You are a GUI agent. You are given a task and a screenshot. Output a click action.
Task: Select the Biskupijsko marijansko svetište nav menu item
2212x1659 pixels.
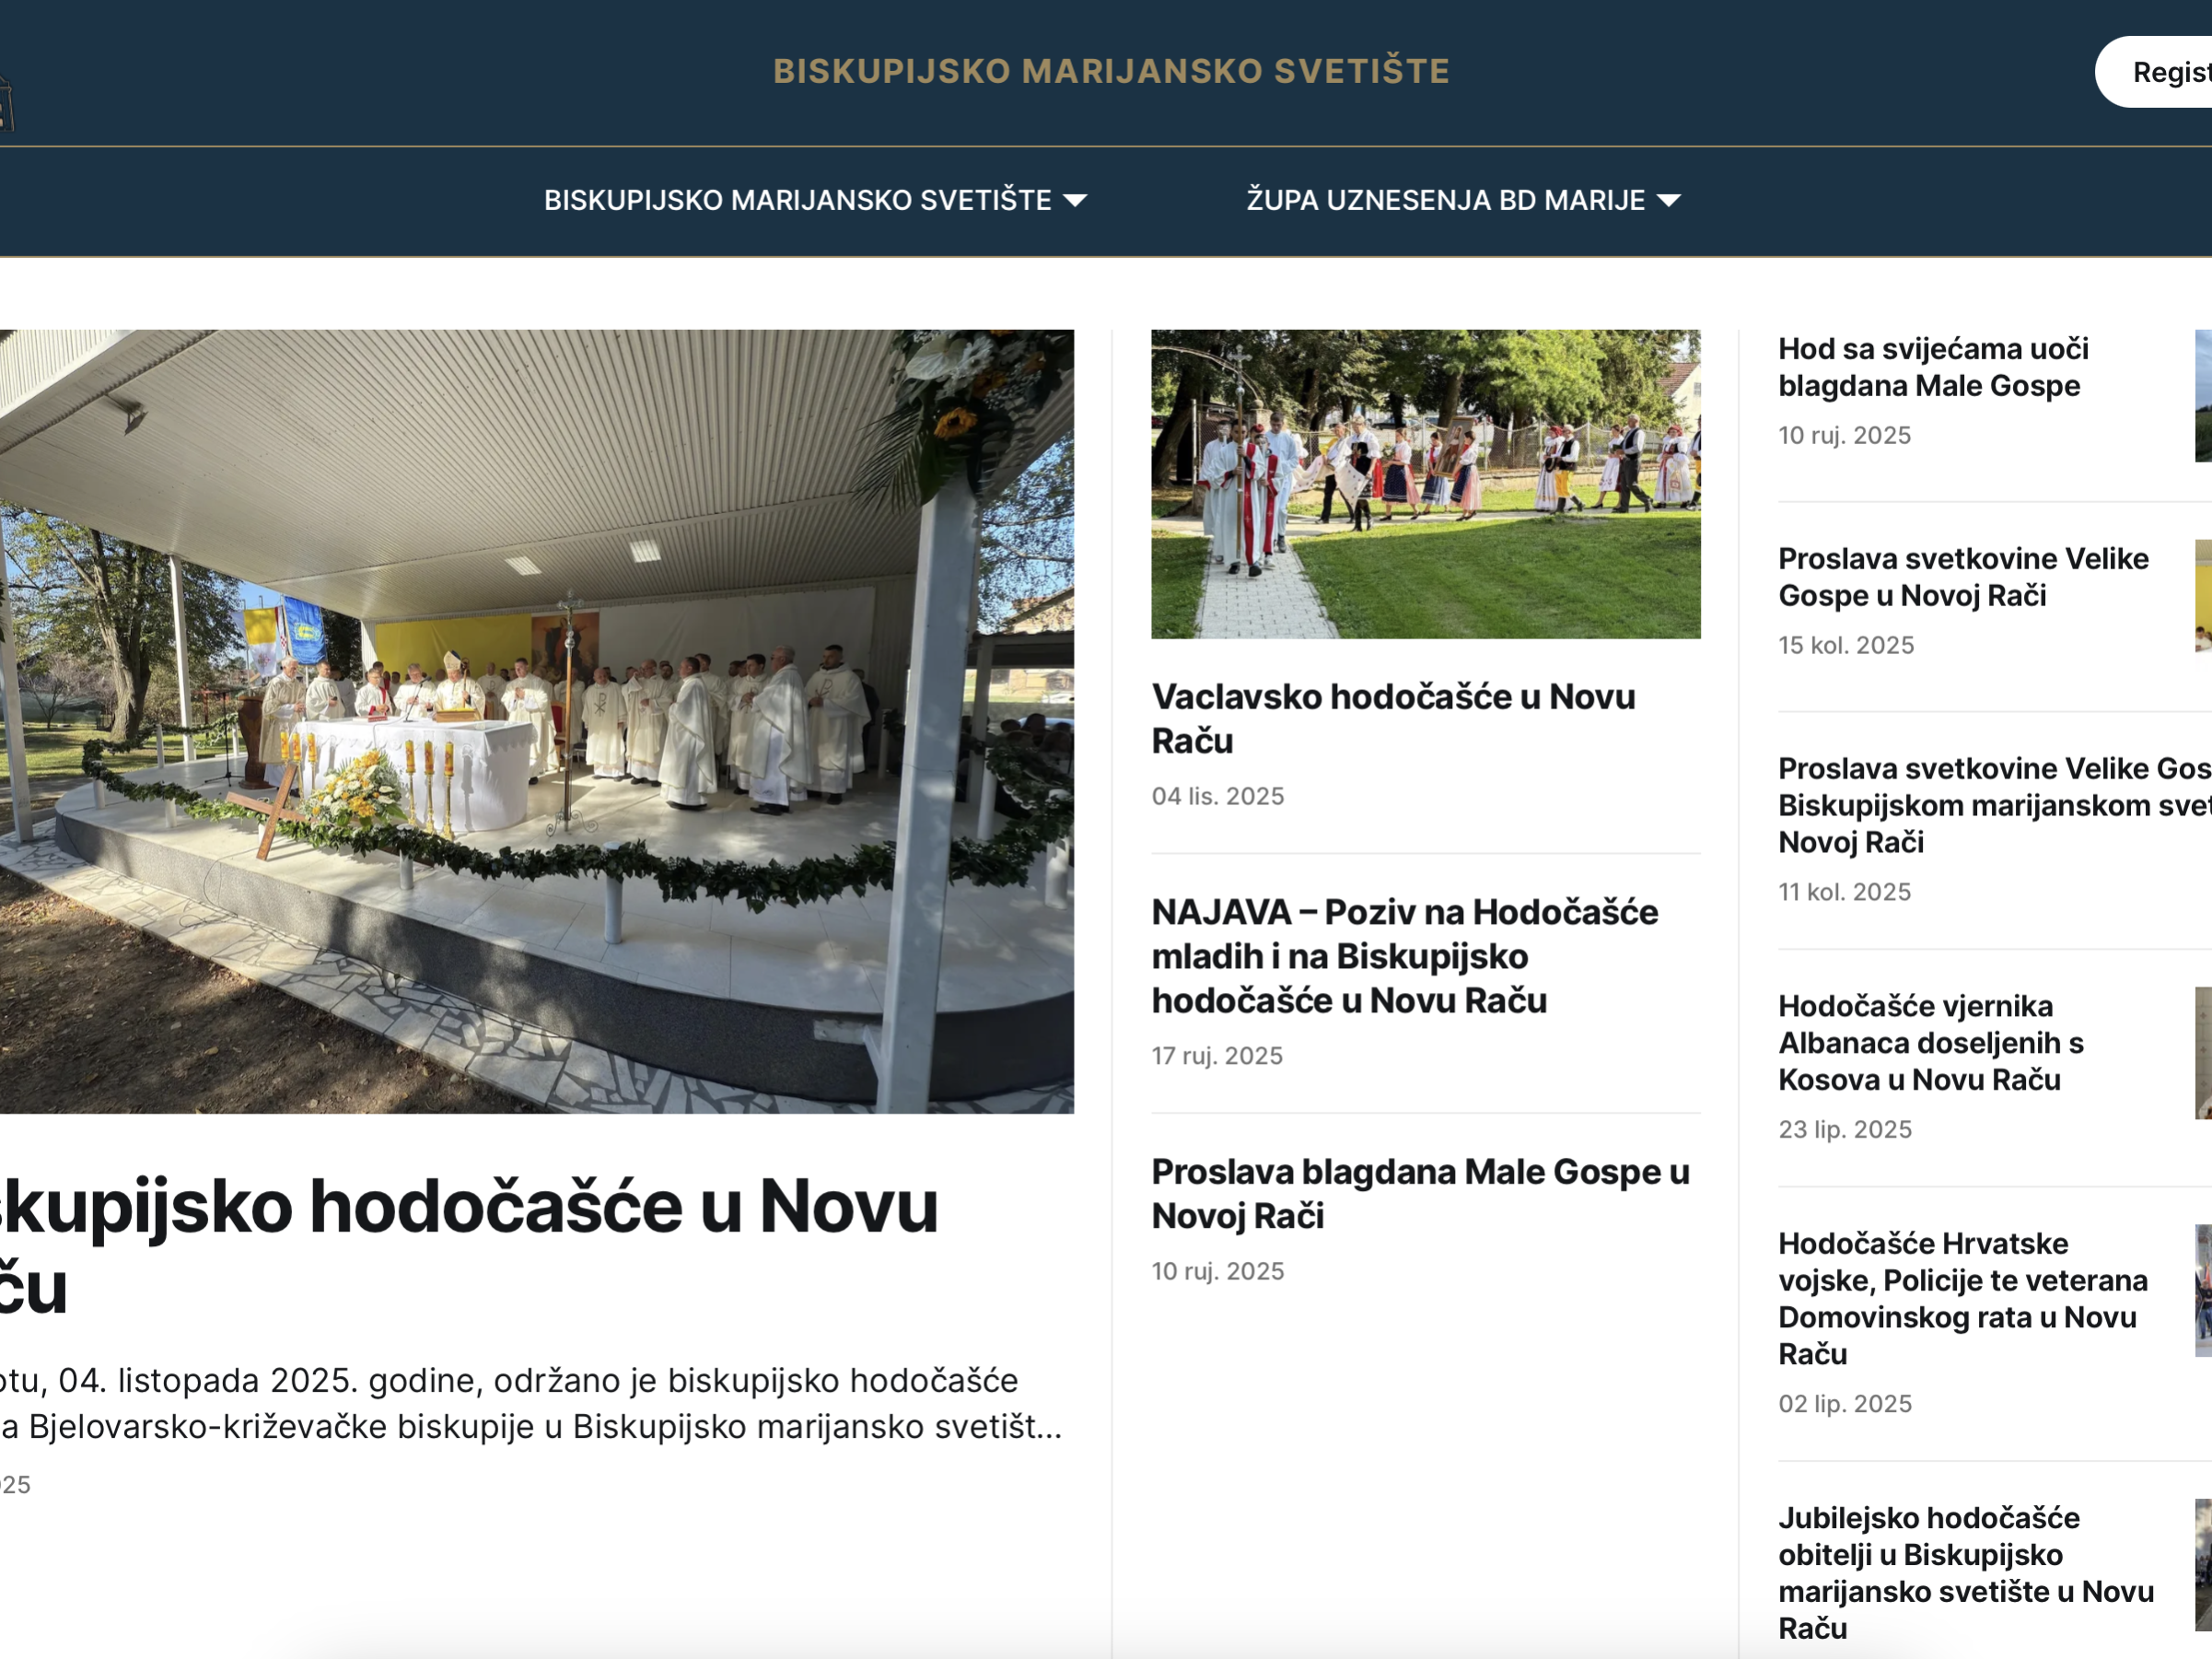797,201
